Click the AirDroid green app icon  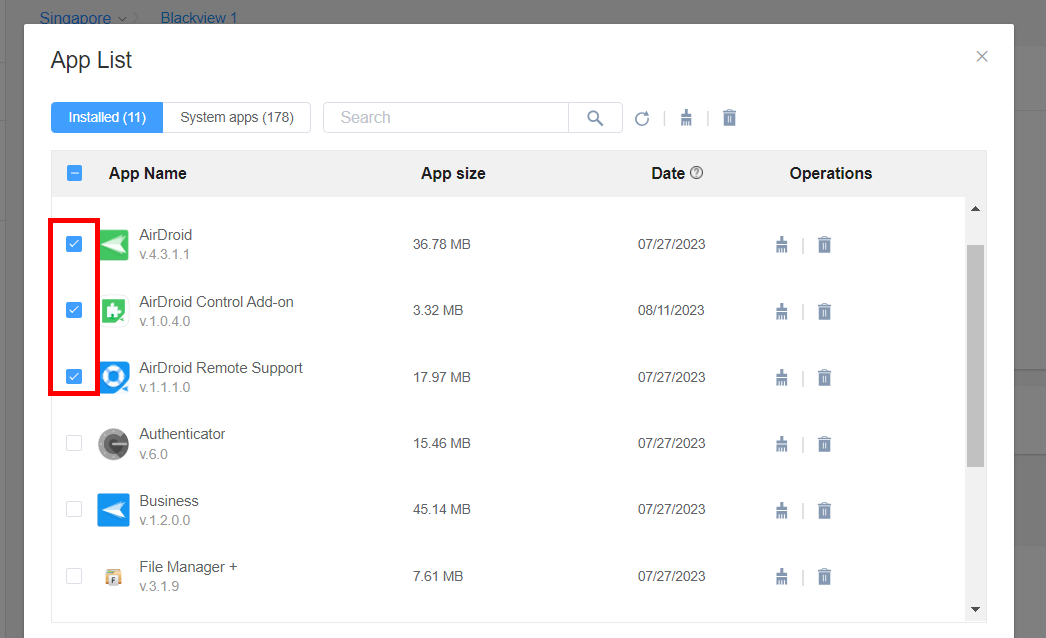(x=114, y=245)
